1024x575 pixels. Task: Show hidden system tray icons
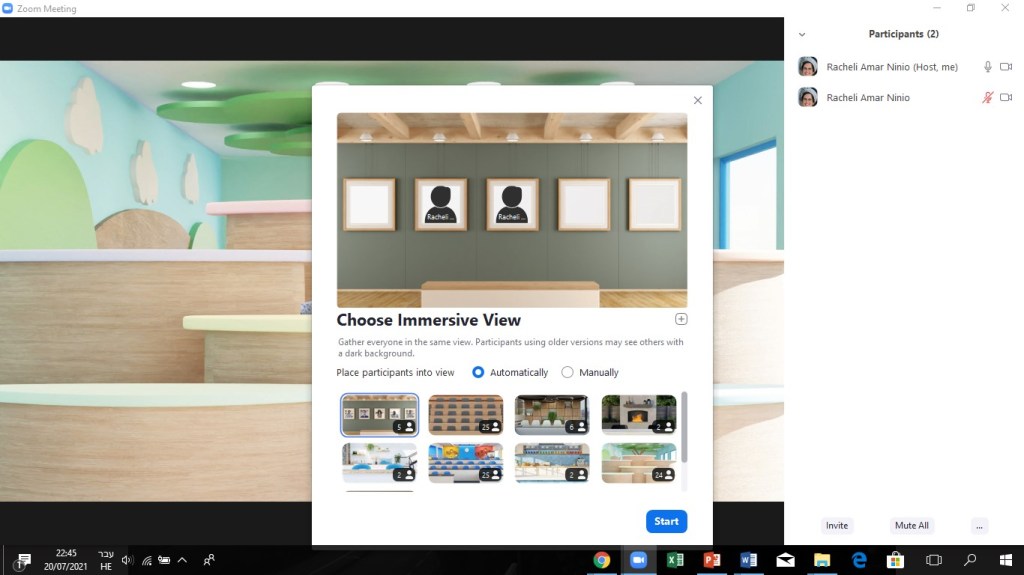pyautogui.click(x=182, y=560)
